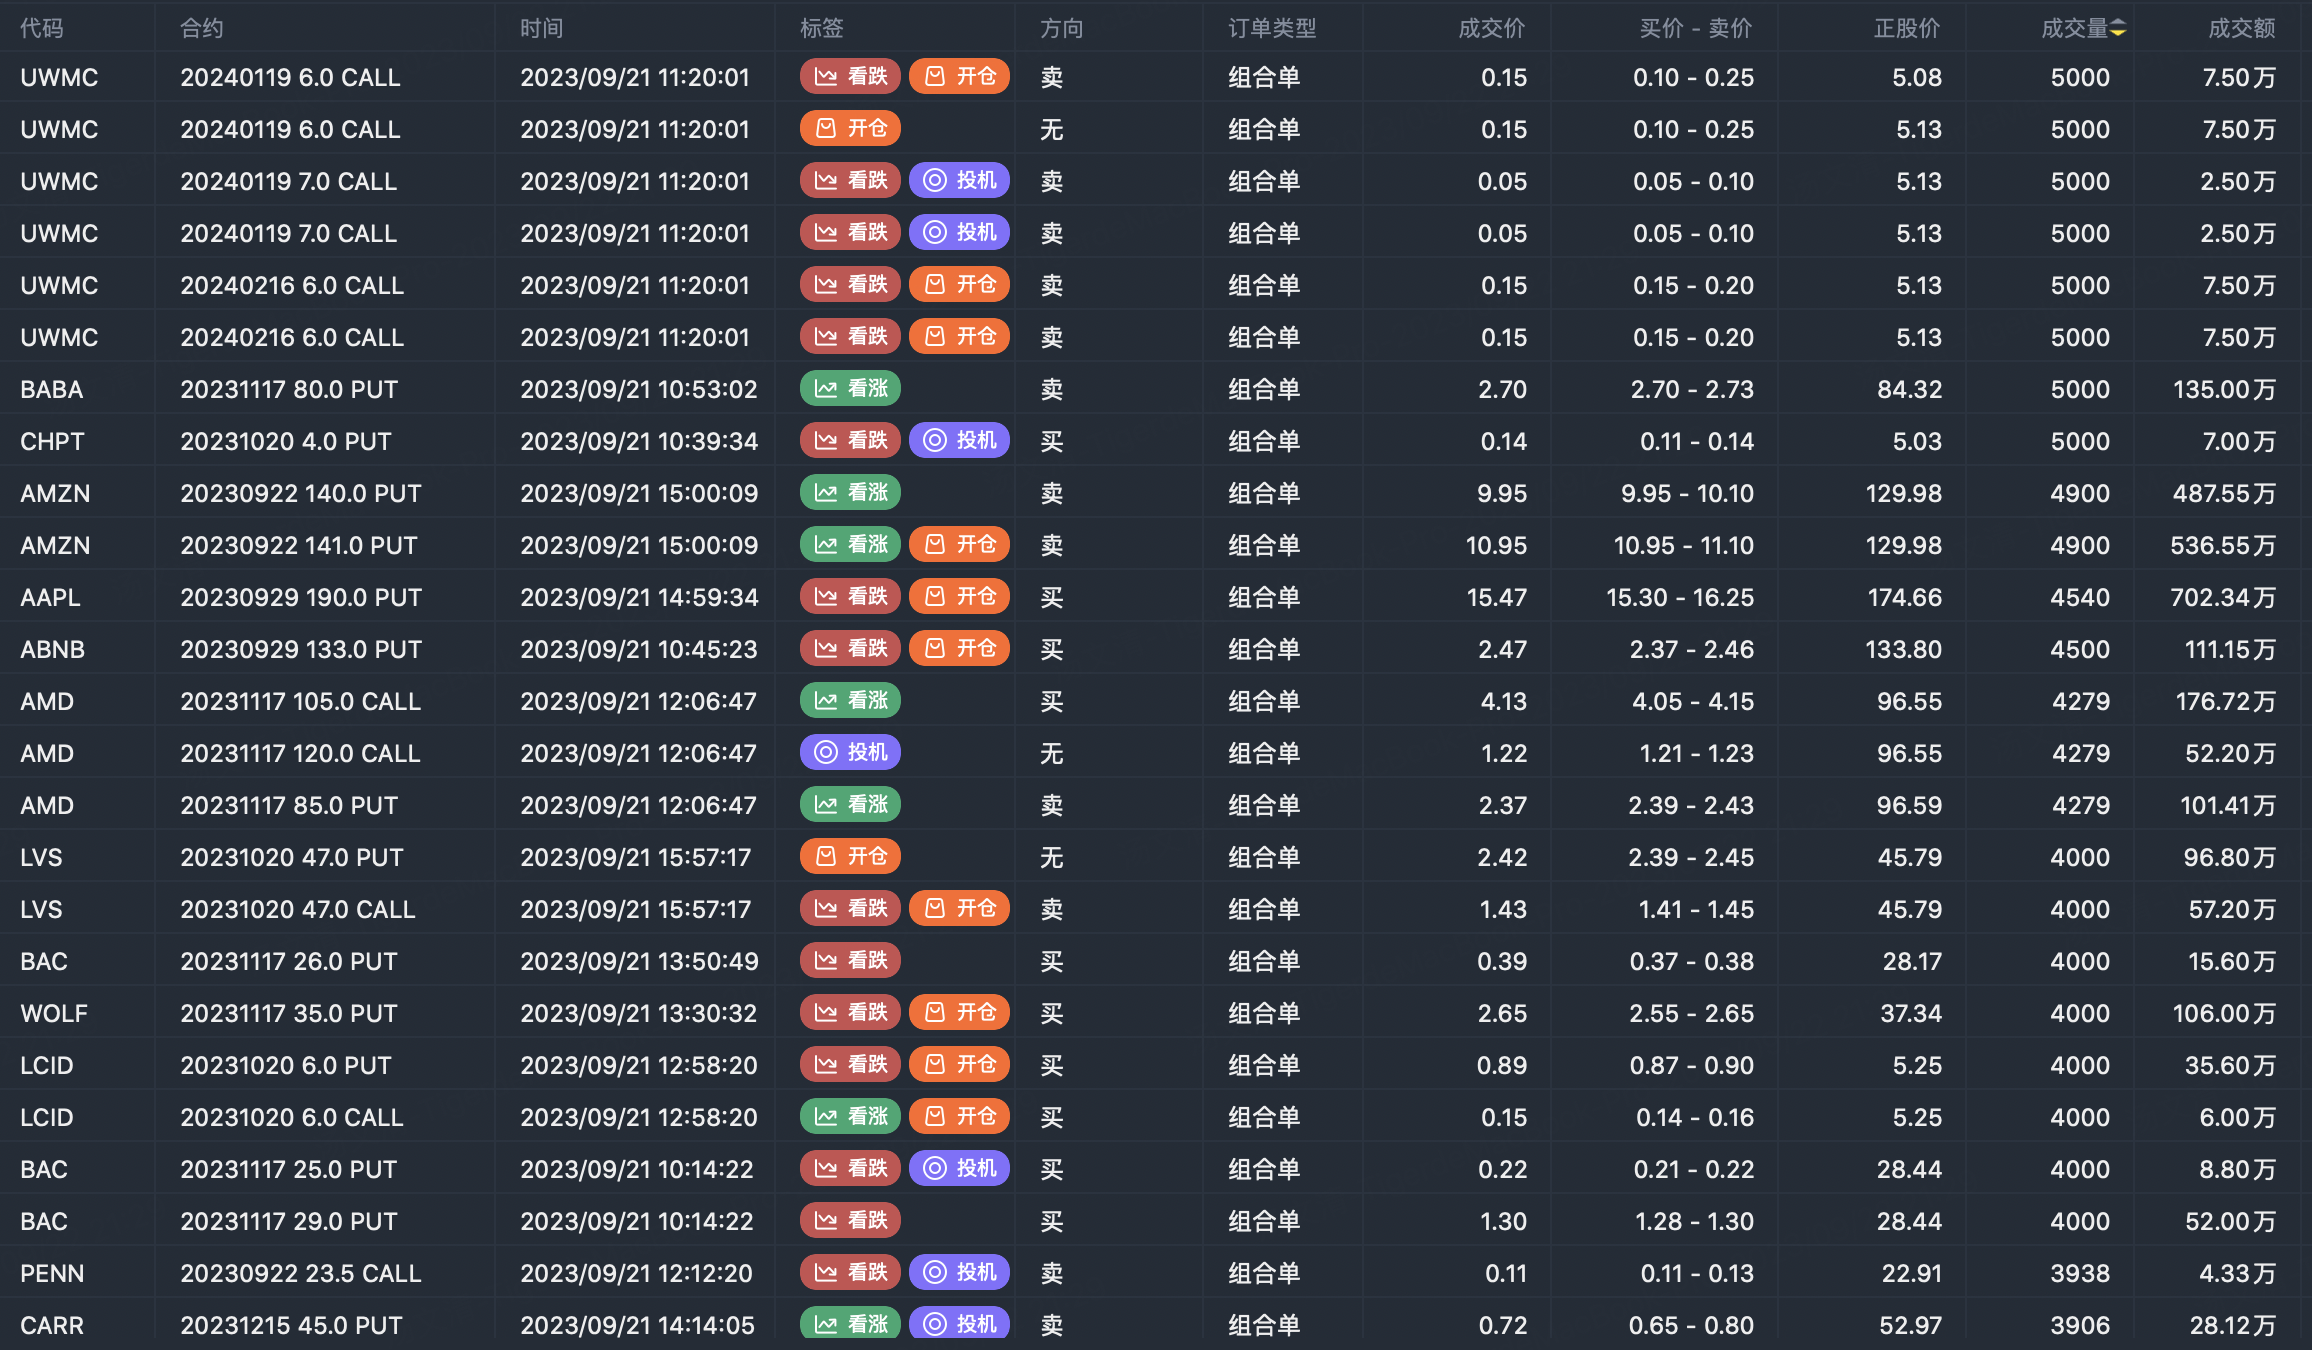This screenshot has height=1350, width=2312.
Task: Select the PENN ticker cell
Action: (x=52, y=1273)
